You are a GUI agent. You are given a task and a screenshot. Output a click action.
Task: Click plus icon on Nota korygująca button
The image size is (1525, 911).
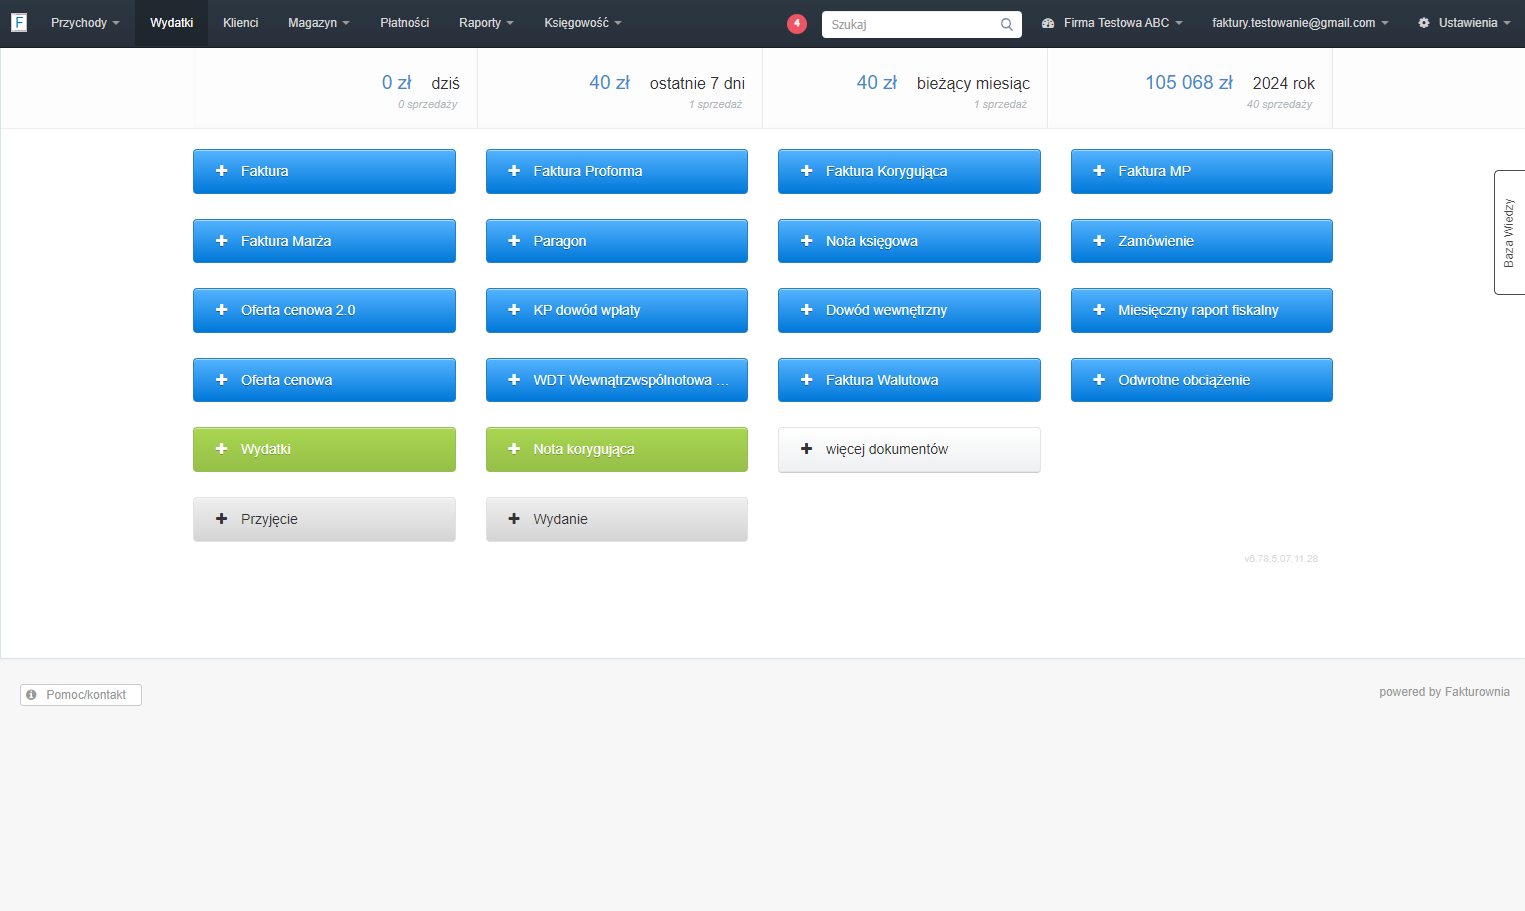coord(514,449)
